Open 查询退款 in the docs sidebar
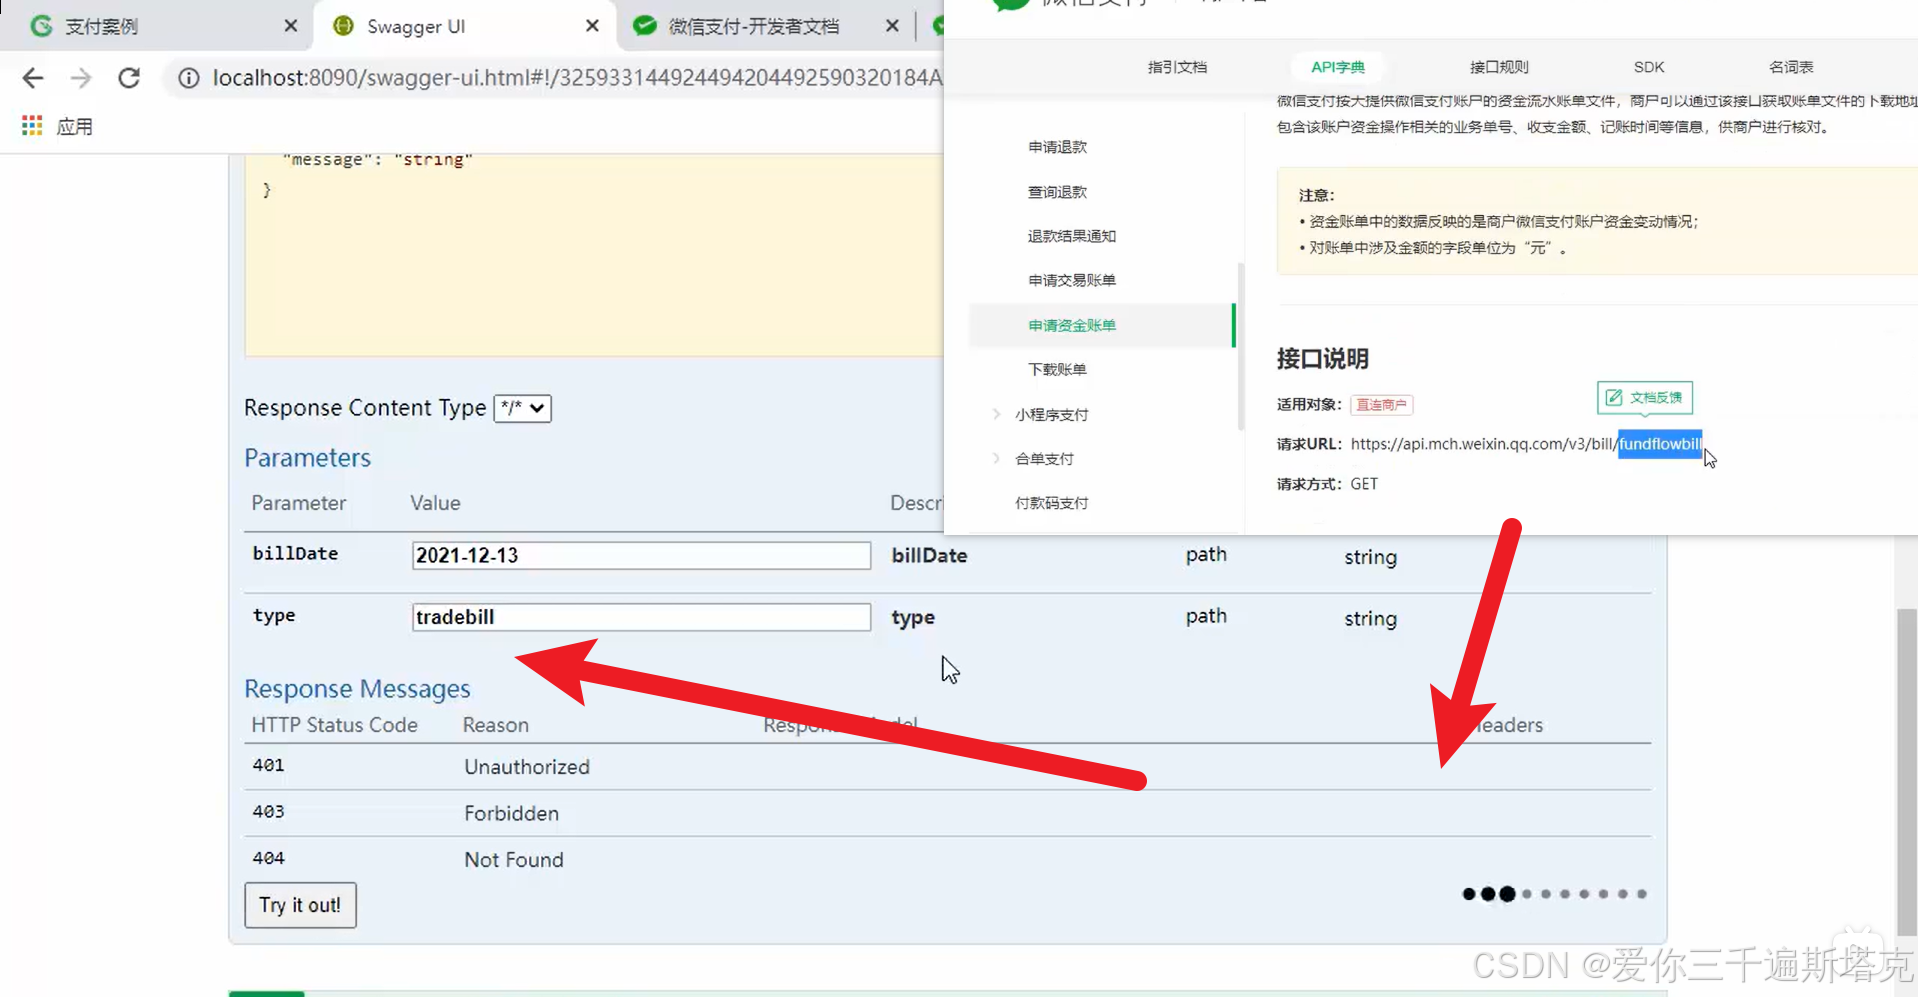1918x997 pixels. click(1057, 192)
